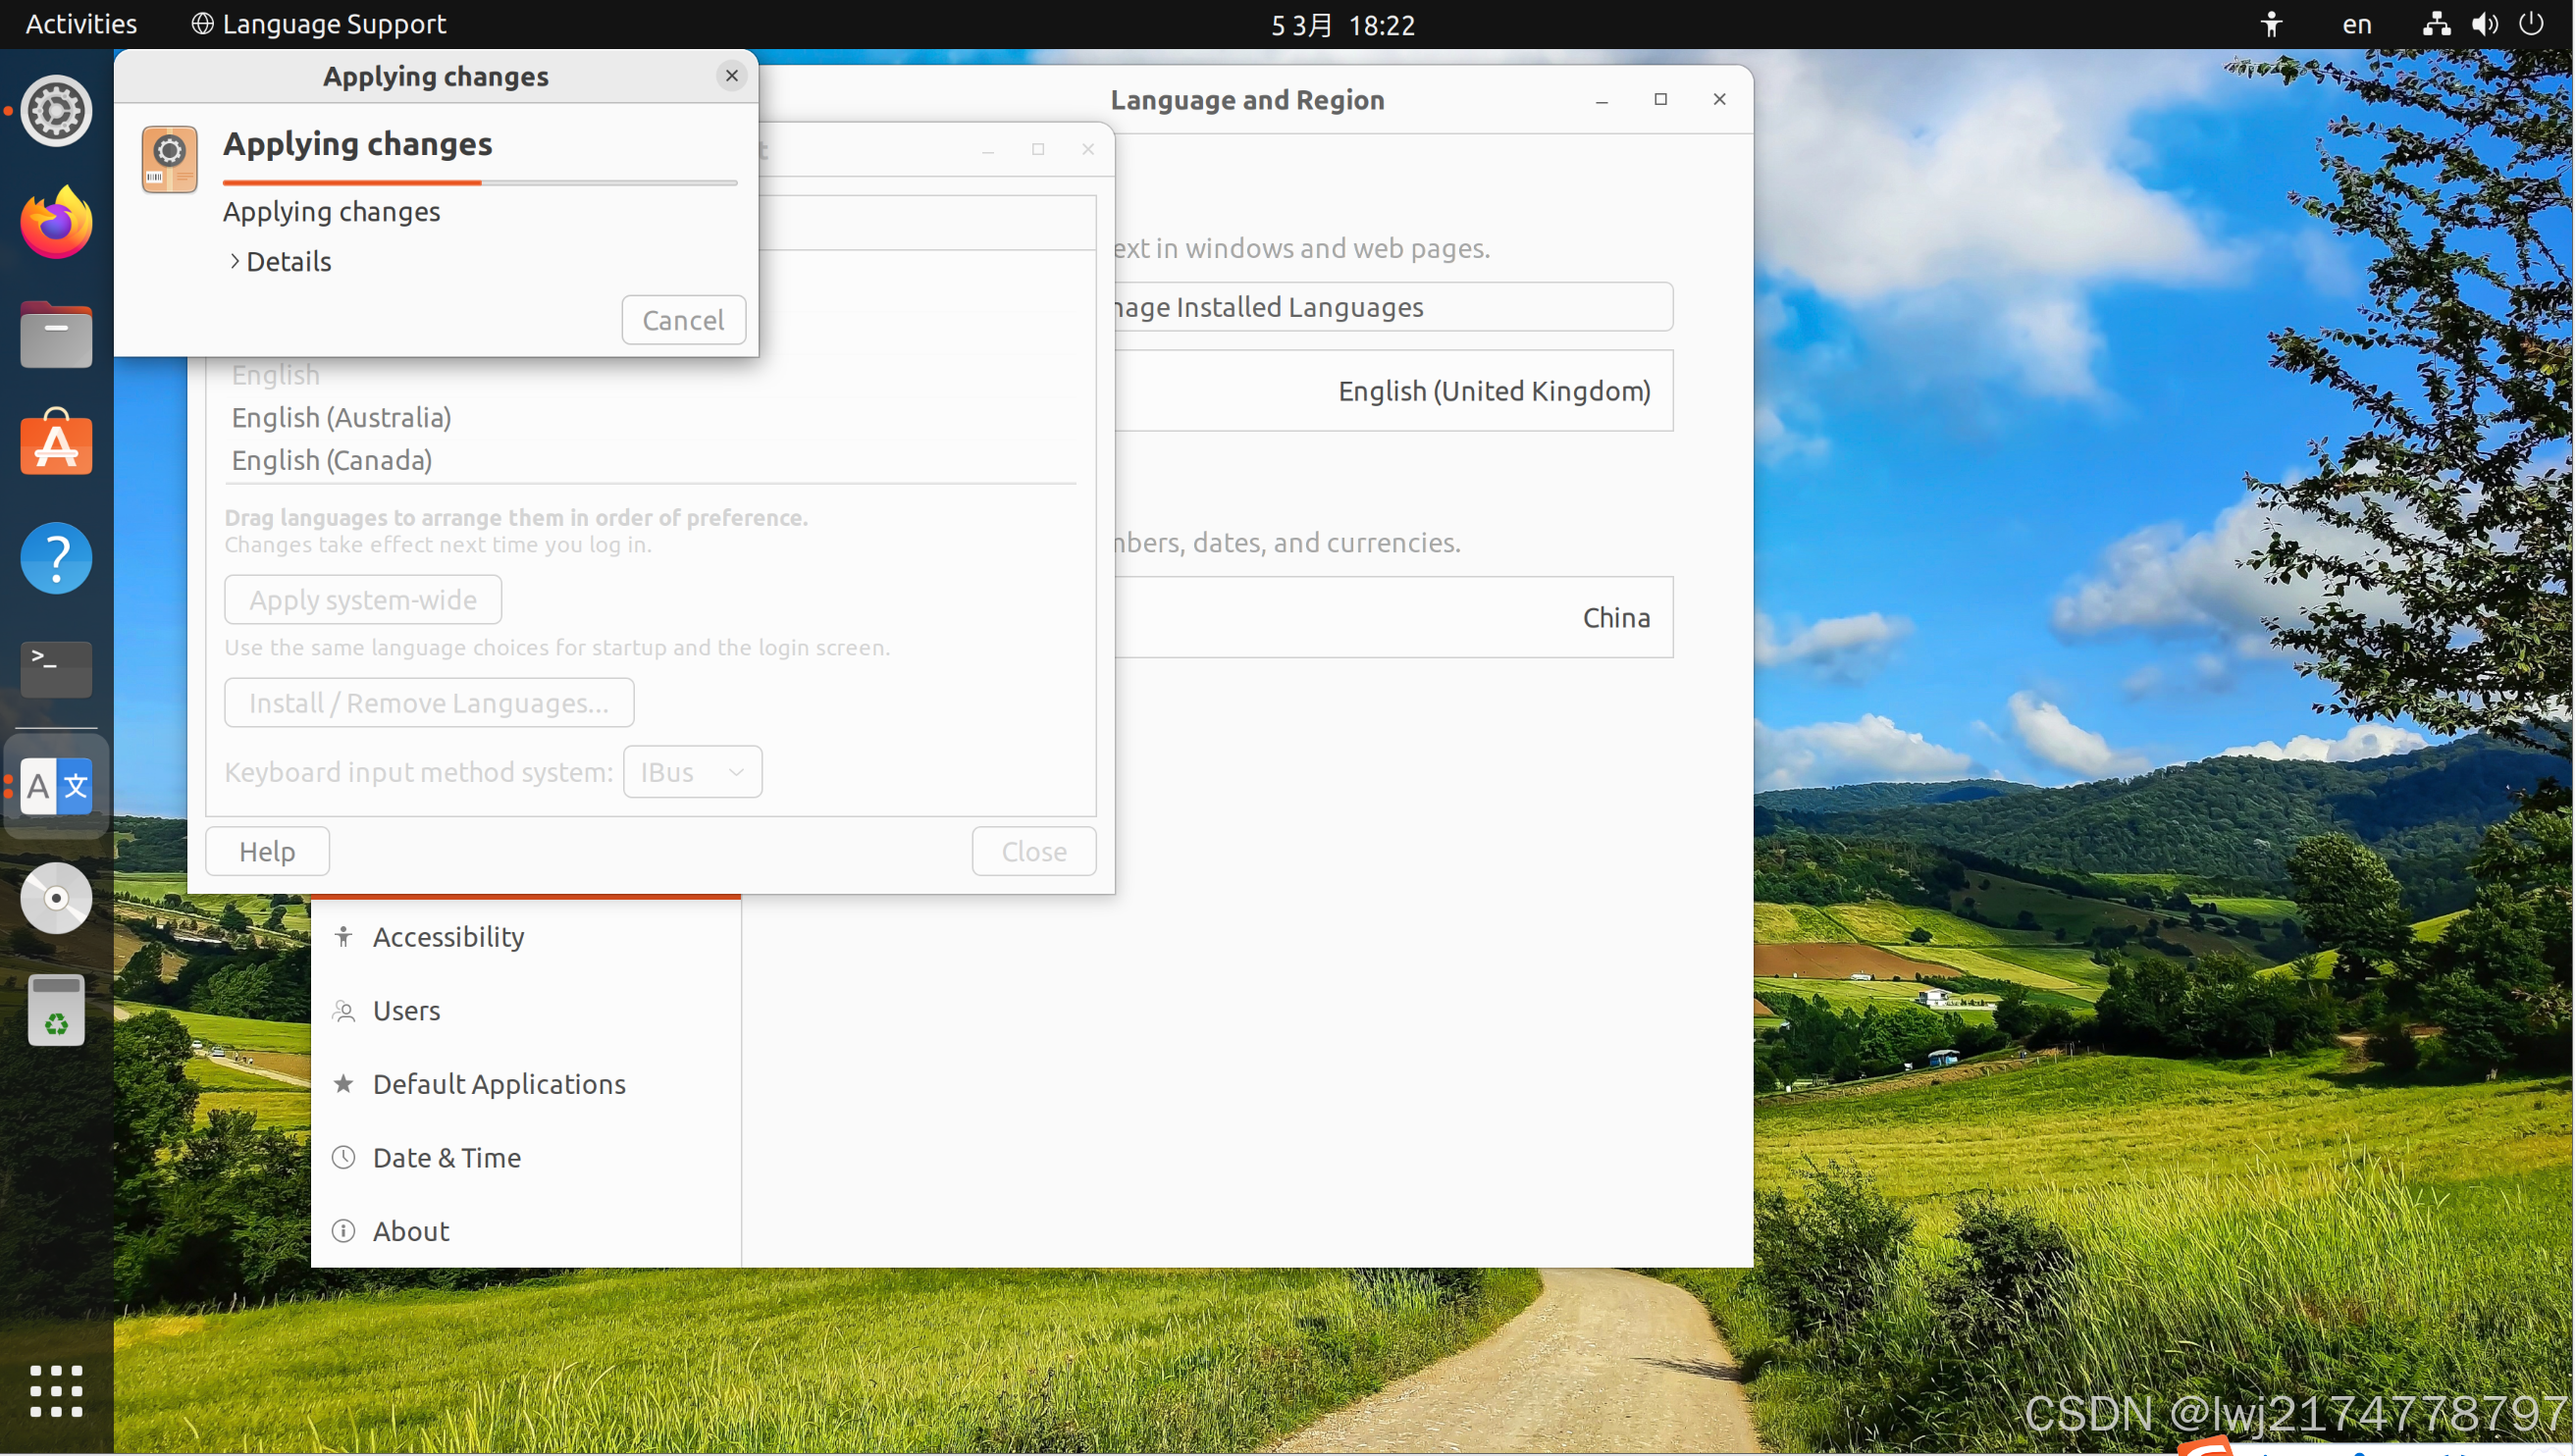Image resolution: width=2575 pixels, height=1456 pixels.
Task: Open accessibility menu in top bar
Action: 2271,24
